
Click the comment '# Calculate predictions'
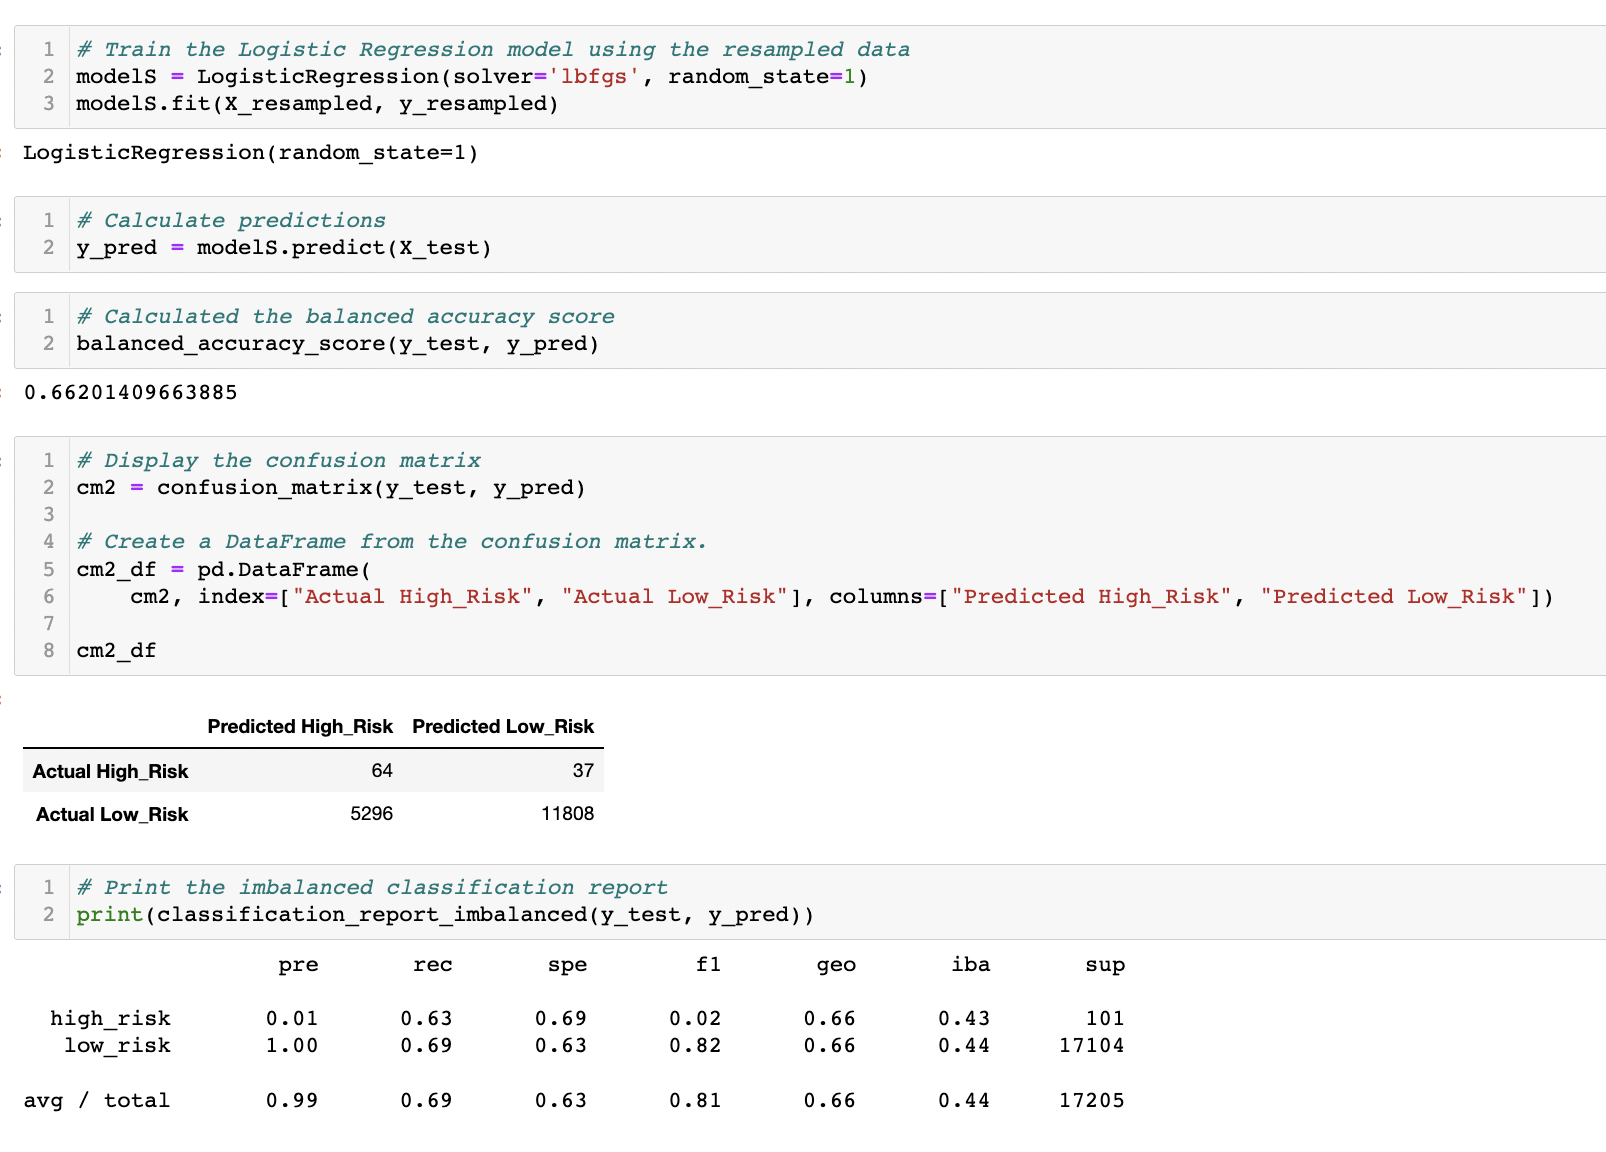click(231, 221)
